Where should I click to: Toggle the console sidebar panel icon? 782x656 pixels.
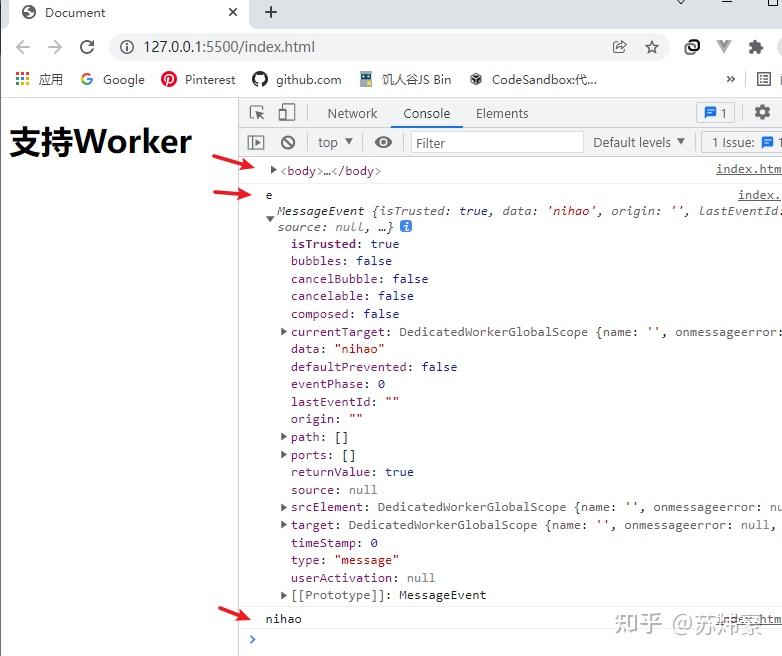coord(256,143)
